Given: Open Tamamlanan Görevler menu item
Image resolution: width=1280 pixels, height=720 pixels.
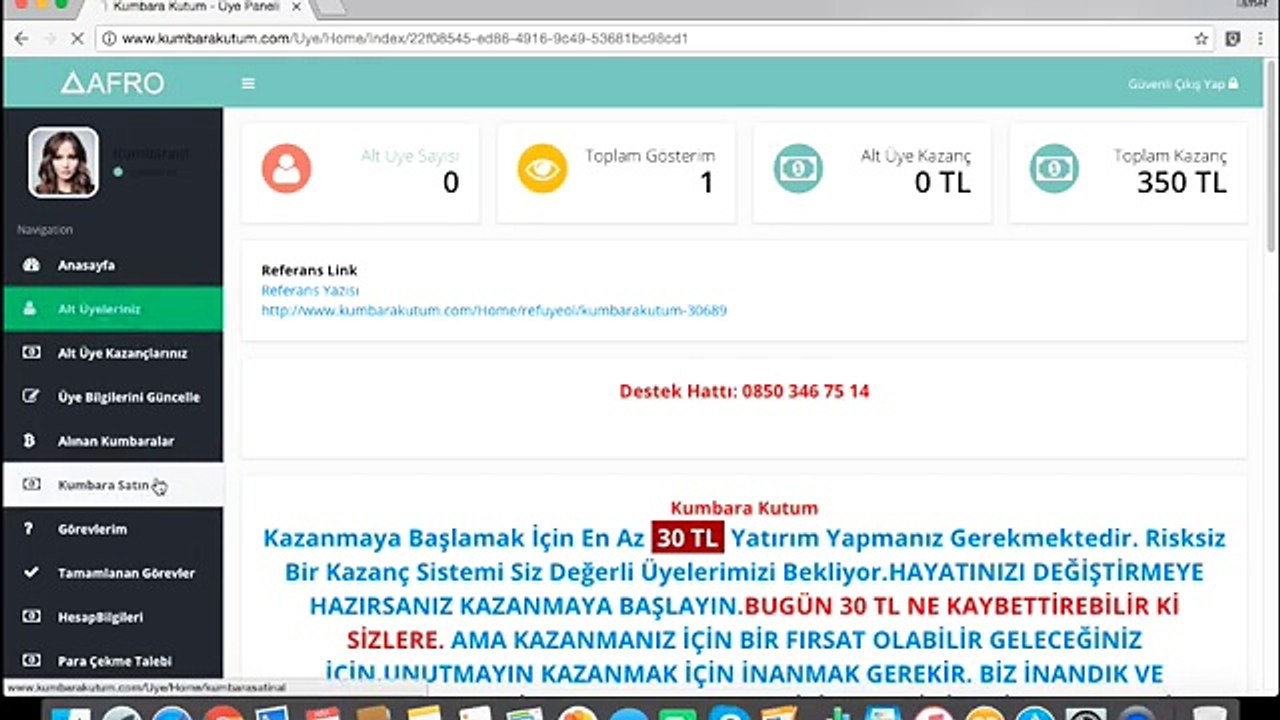Looking at the screenshot, I should (x=112, y=573).
